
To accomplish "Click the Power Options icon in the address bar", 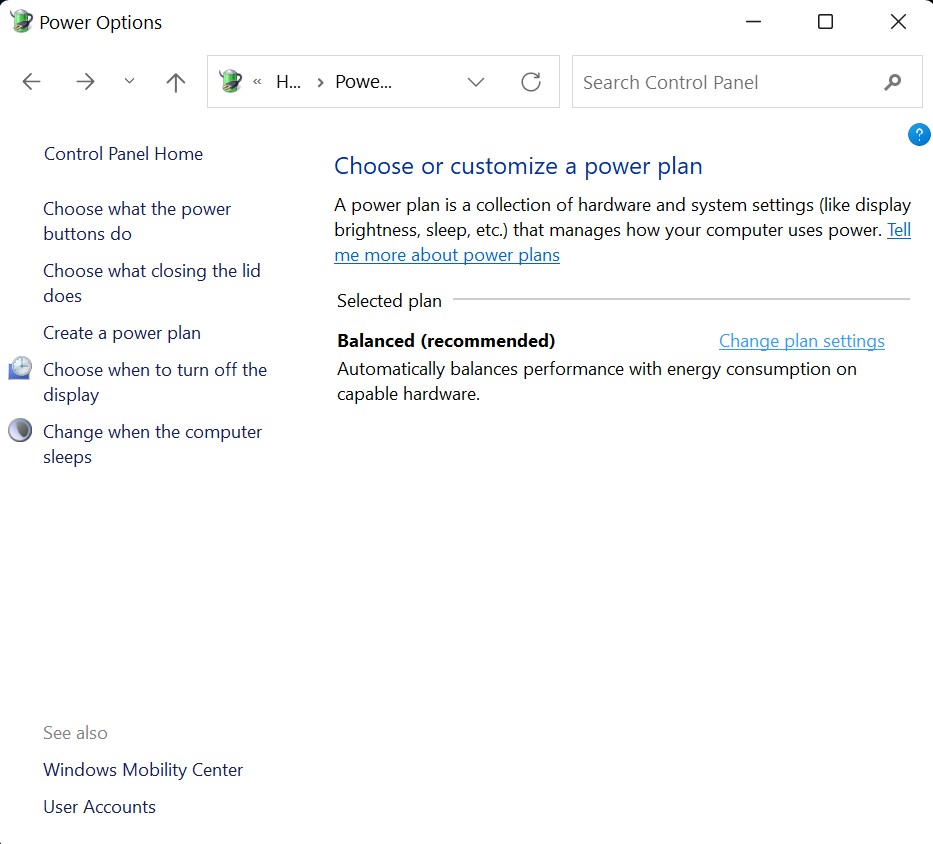I will [x=230, y=81].
